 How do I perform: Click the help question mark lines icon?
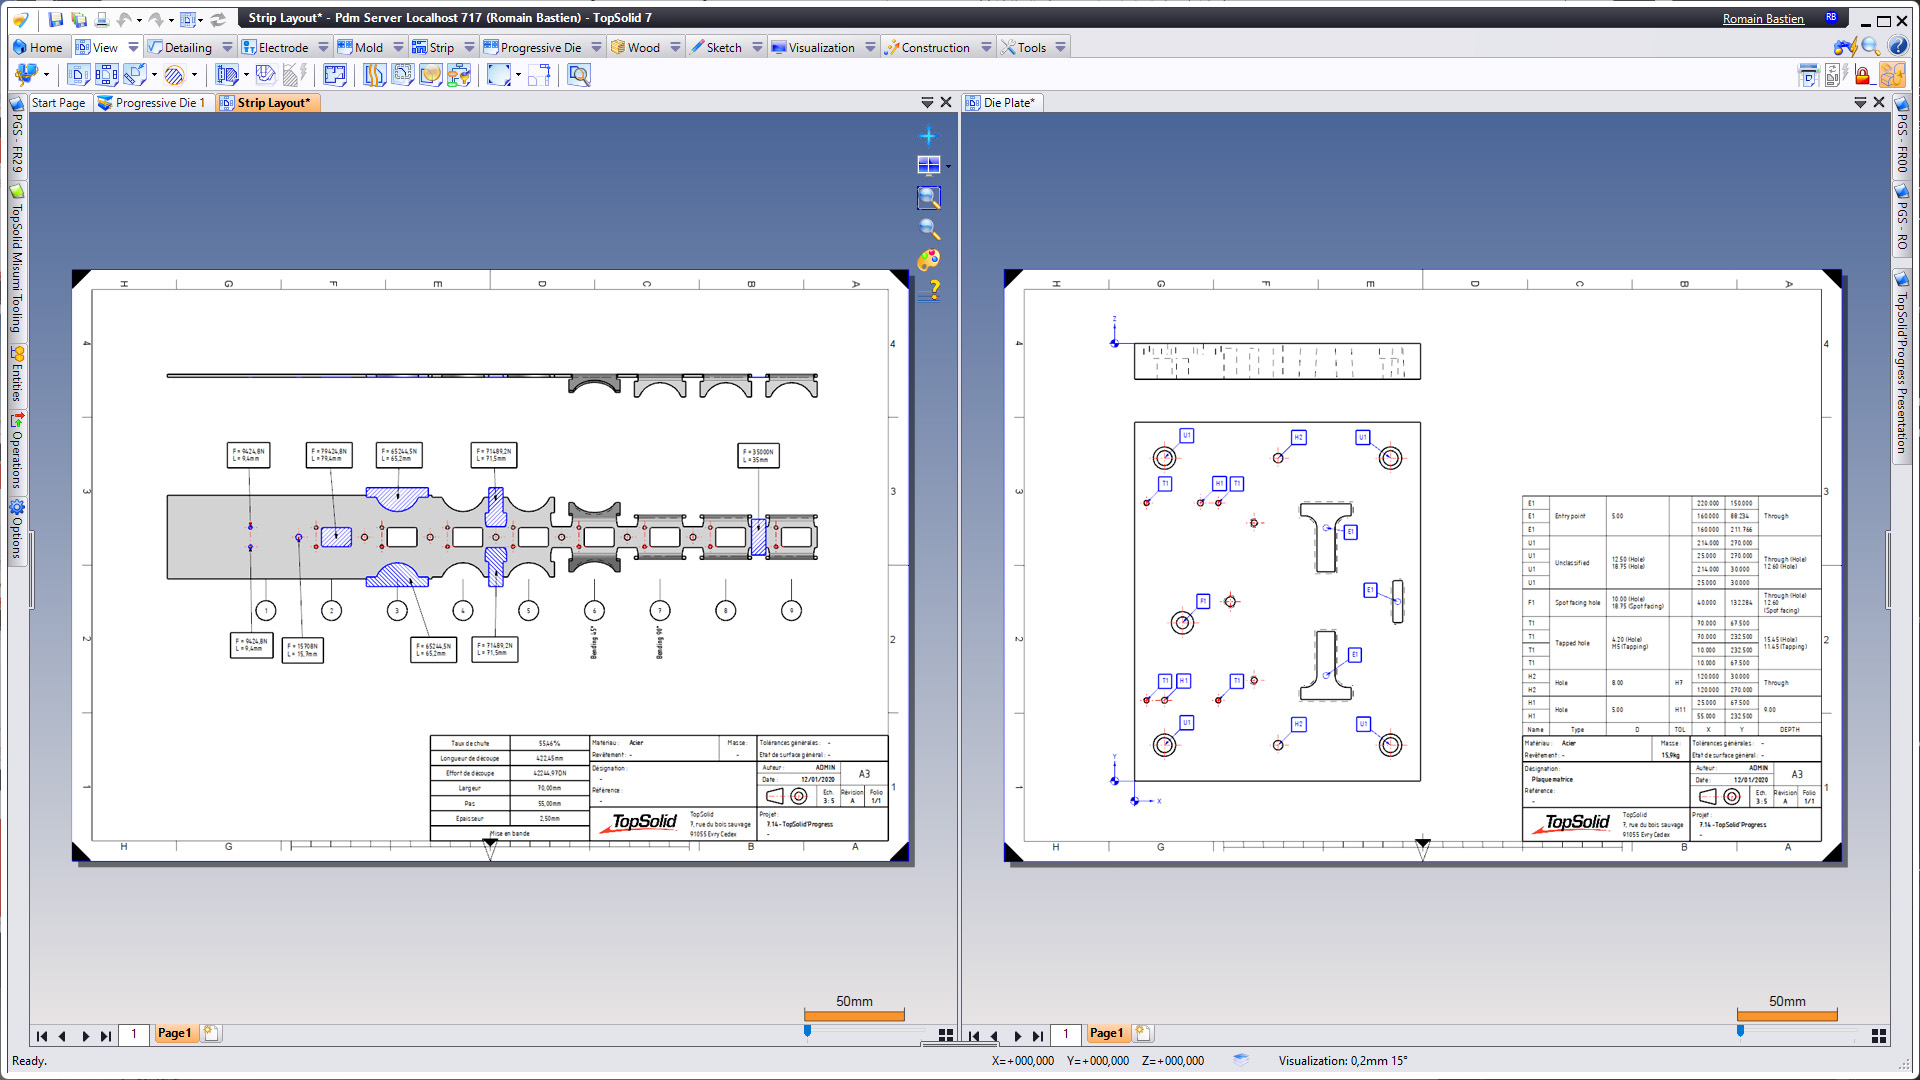[932, 290]
